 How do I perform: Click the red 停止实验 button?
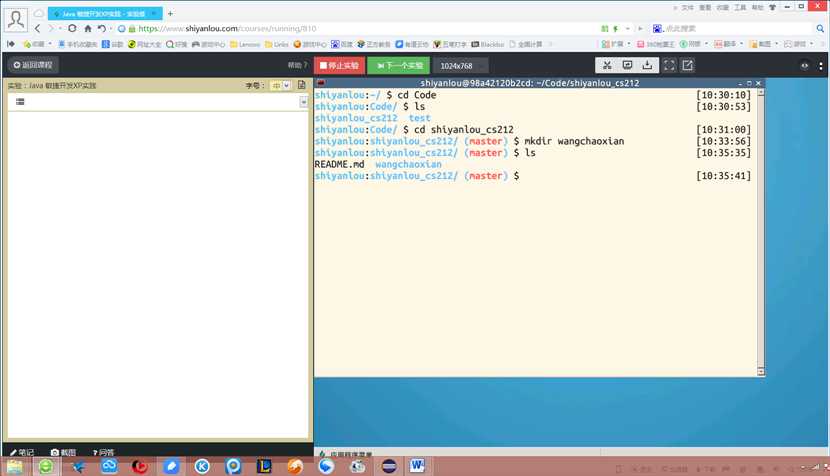click(x=339, y=66)
